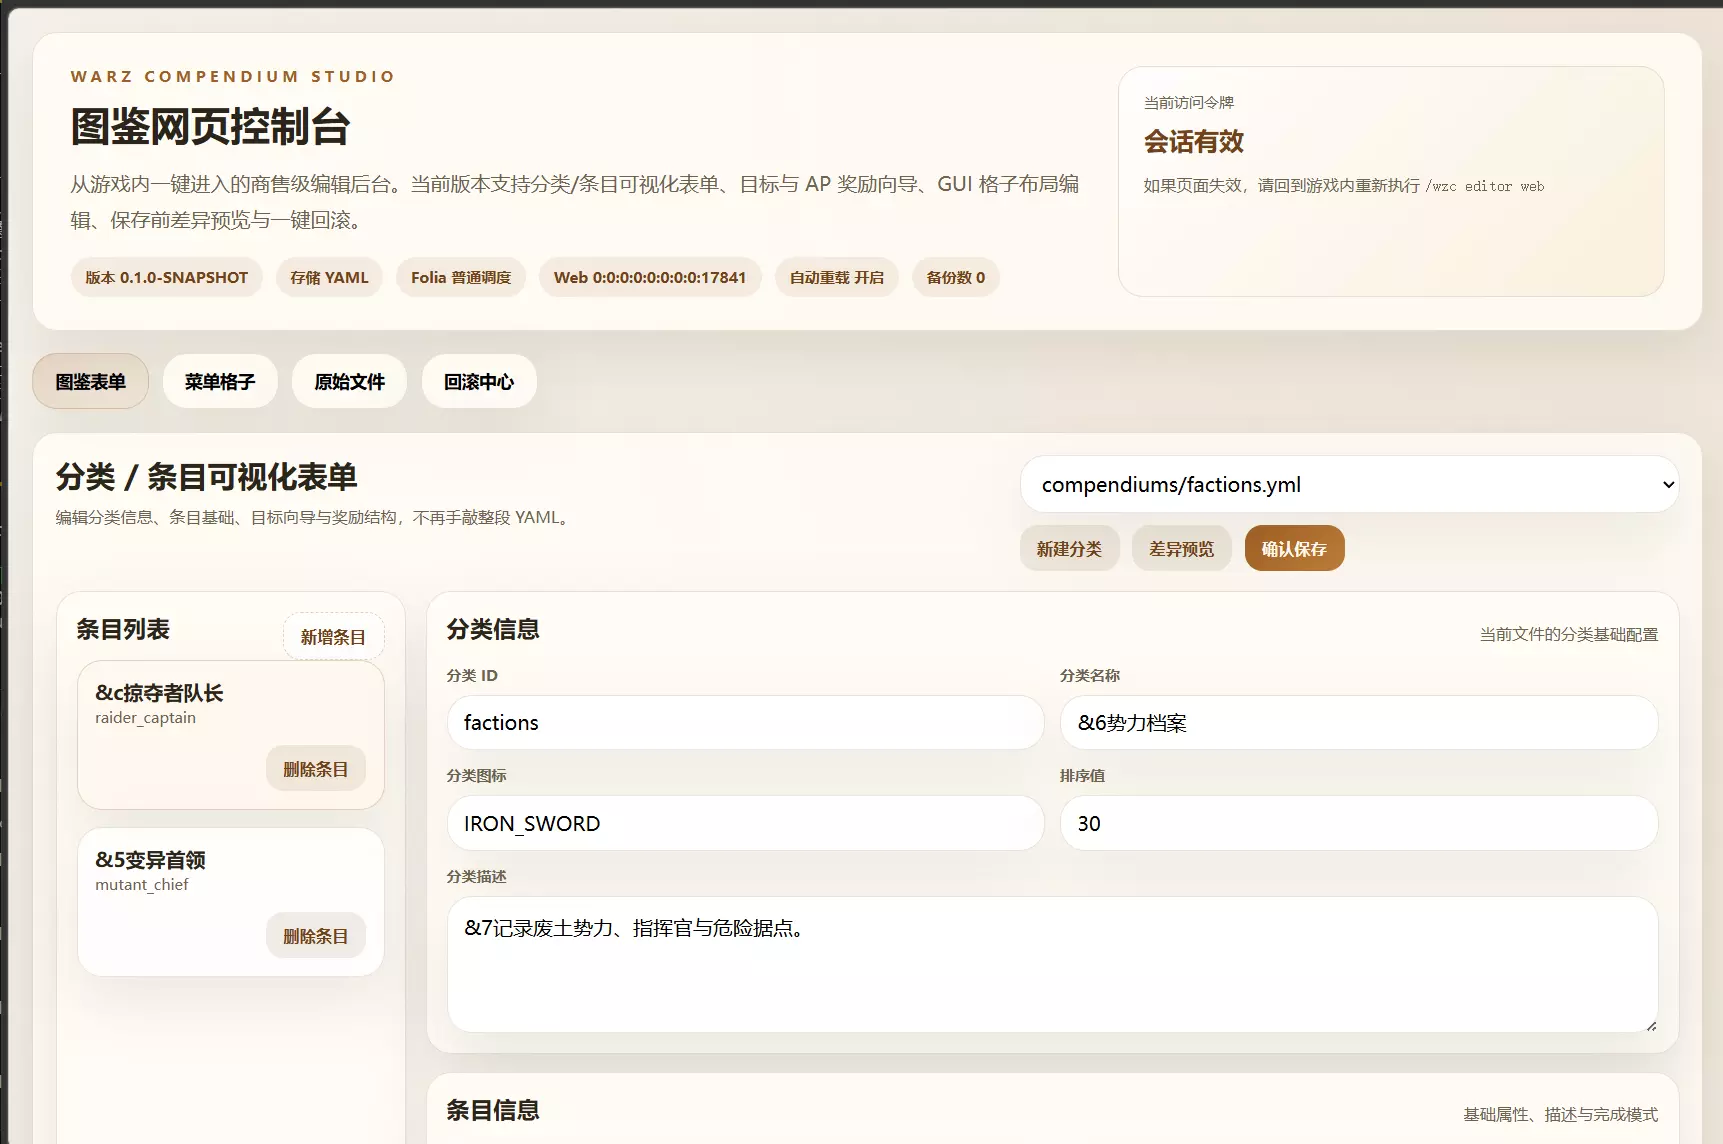Click the 自动重载 开启 badge
This screenshot has height=1144, width=1723.
click(837, 277)
